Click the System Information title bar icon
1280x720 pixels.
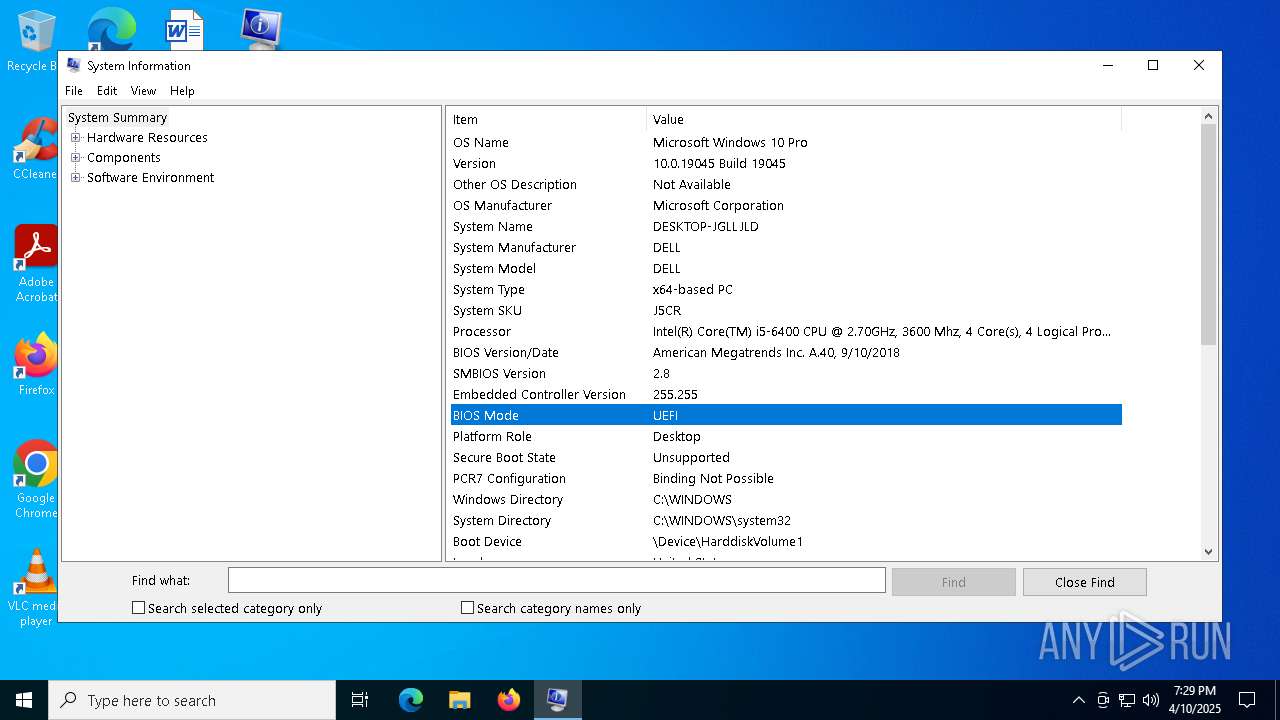coord(73,65)
